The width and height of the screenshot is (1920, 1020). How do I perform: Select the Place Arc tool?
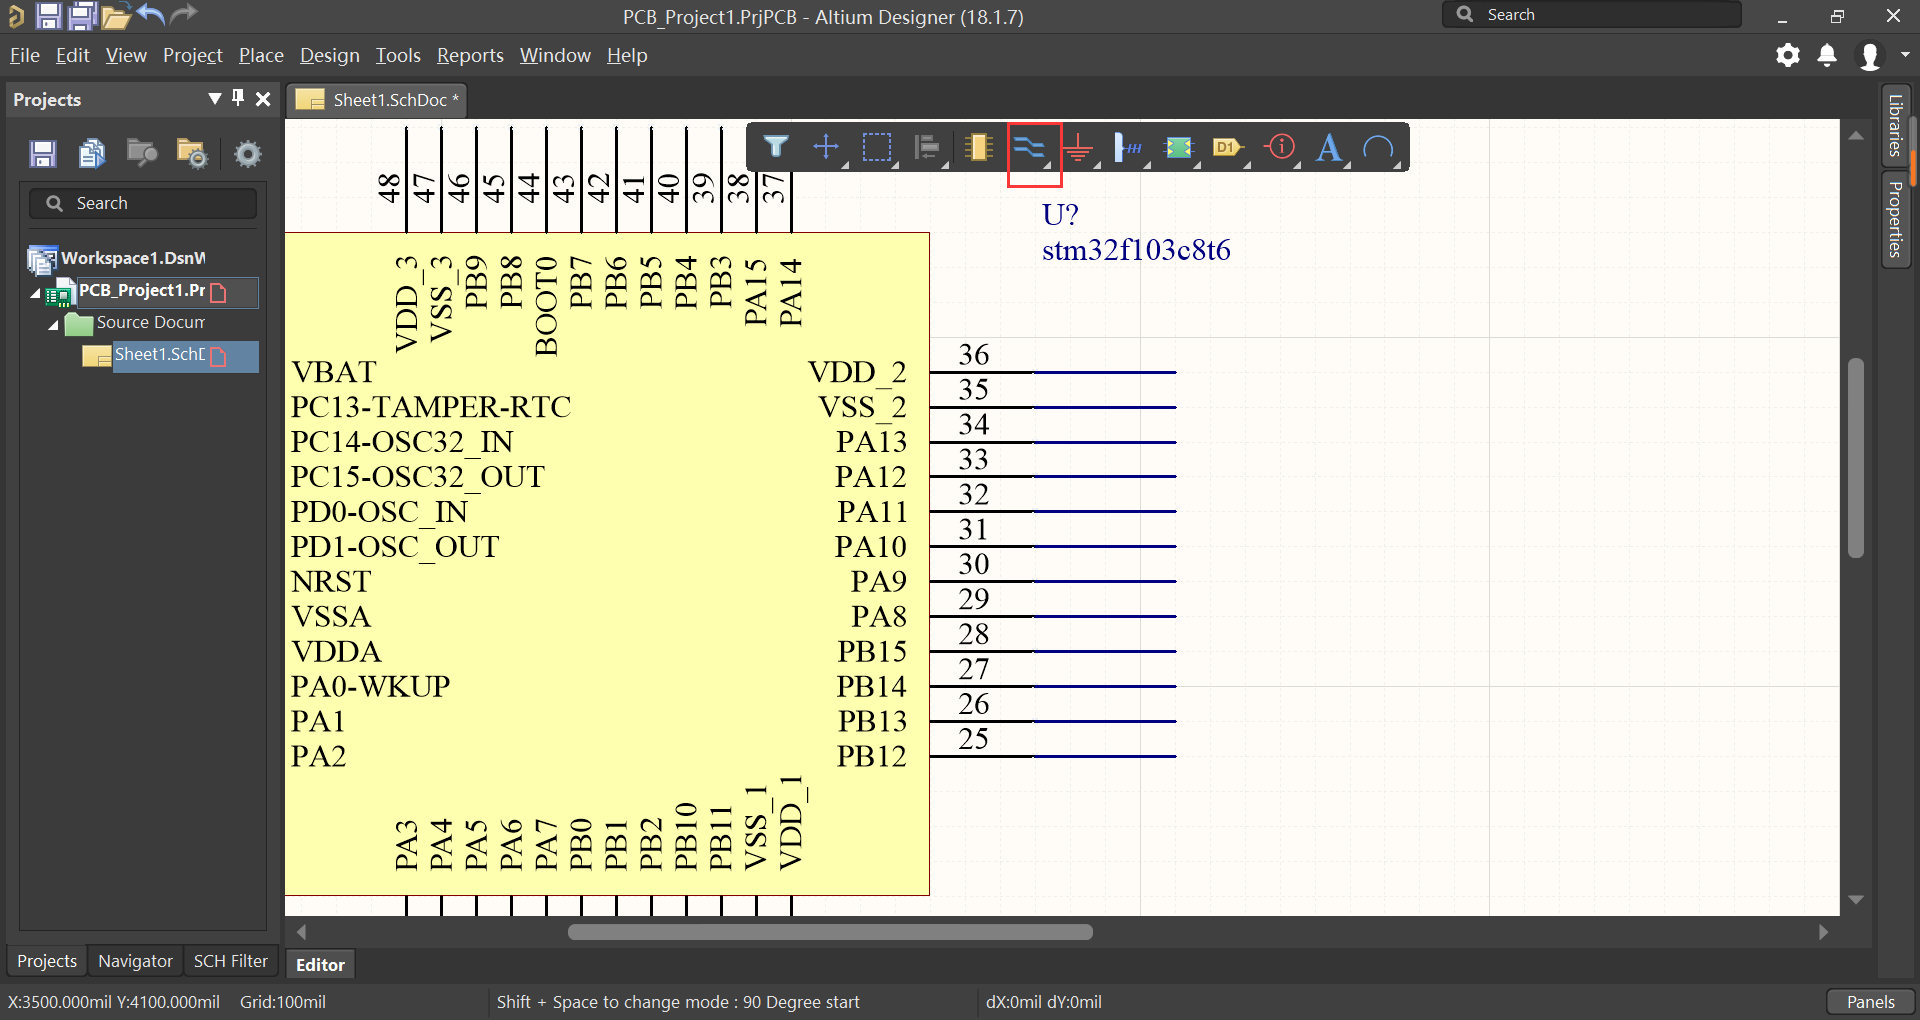(1379, 148)
